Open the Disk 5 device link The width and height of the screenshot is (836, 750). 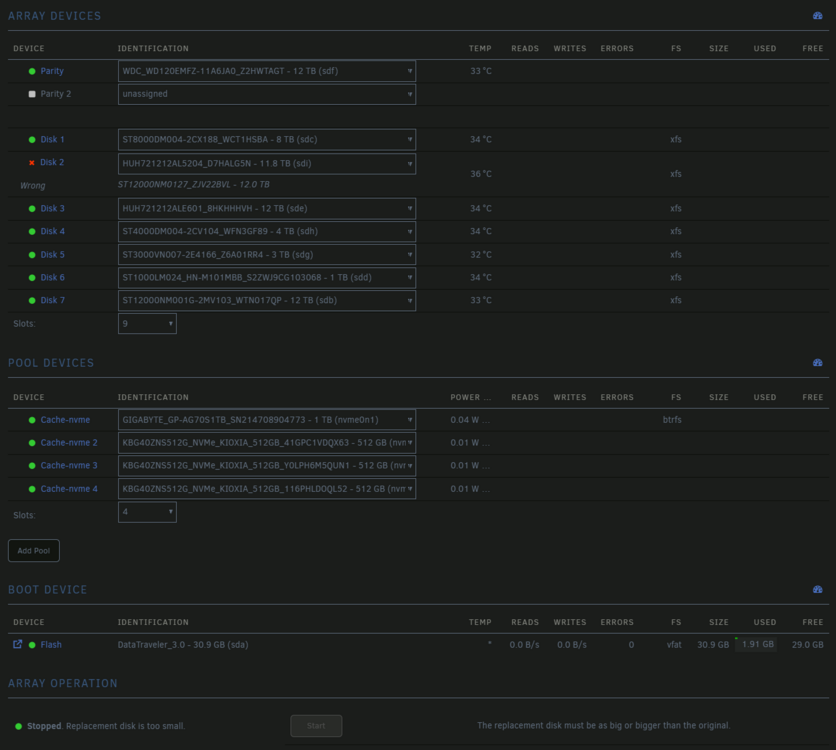(52, 255)
